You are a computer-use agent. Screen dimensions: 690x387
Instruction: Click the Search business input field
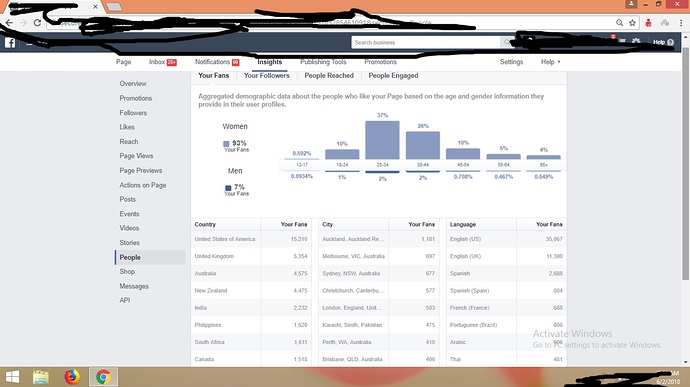(426, 43)
